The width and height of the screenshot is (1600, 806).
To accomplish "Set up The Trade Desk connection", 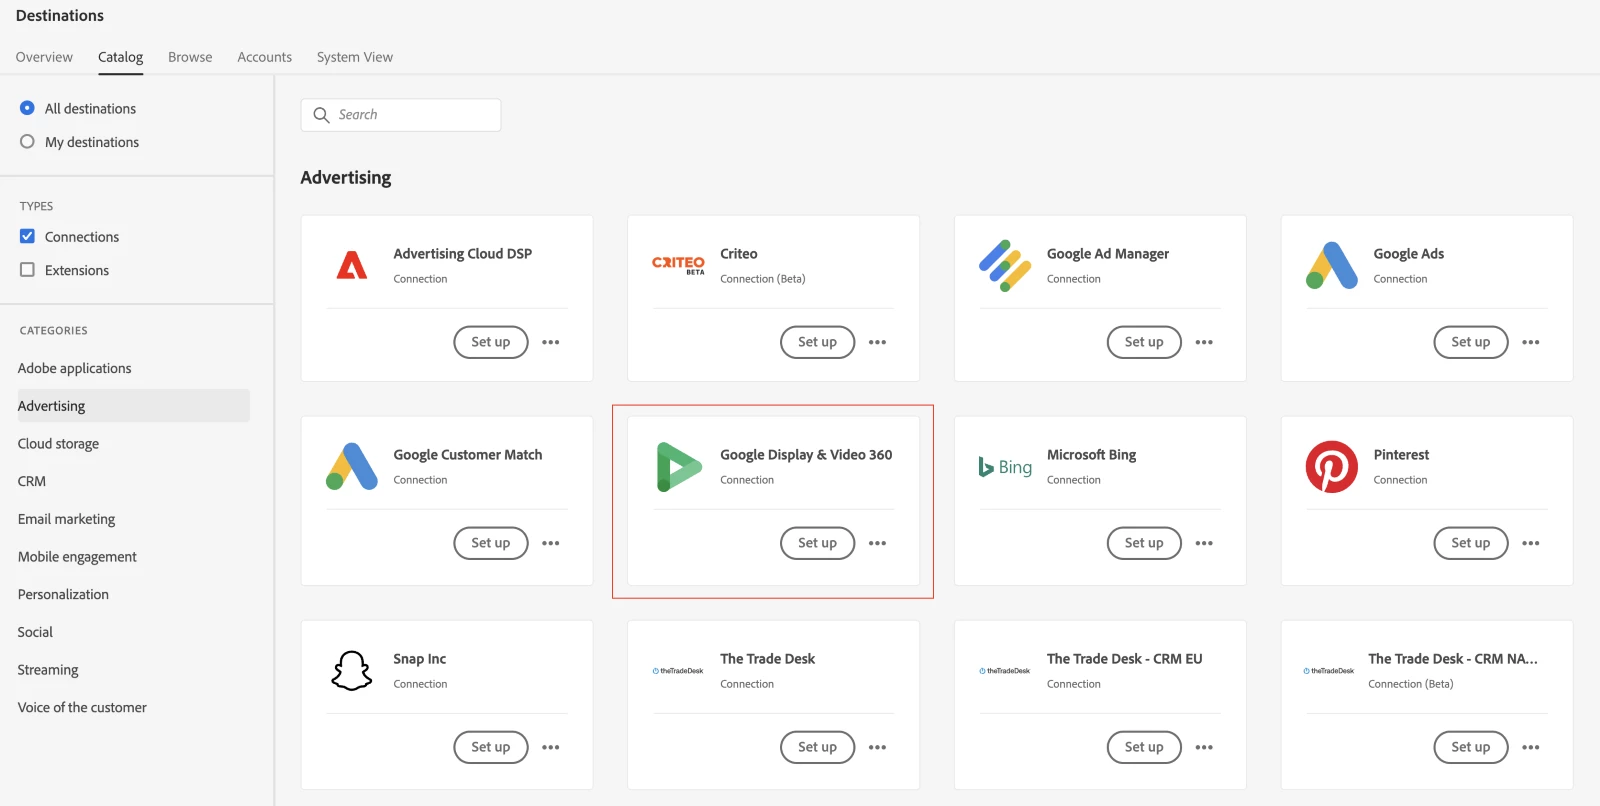I will click(817, 747).
